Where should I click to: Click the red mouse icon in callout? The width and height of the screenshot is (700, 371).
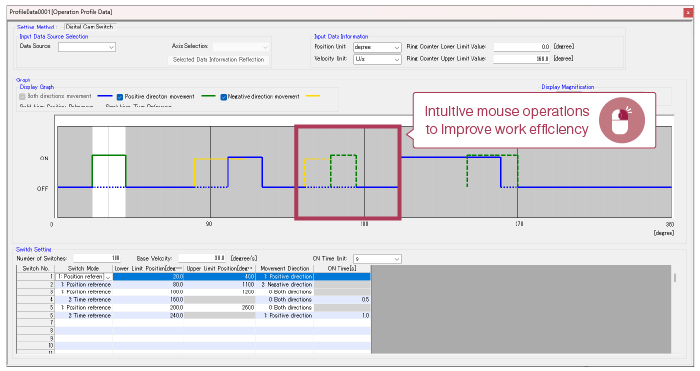click(621, 120)
